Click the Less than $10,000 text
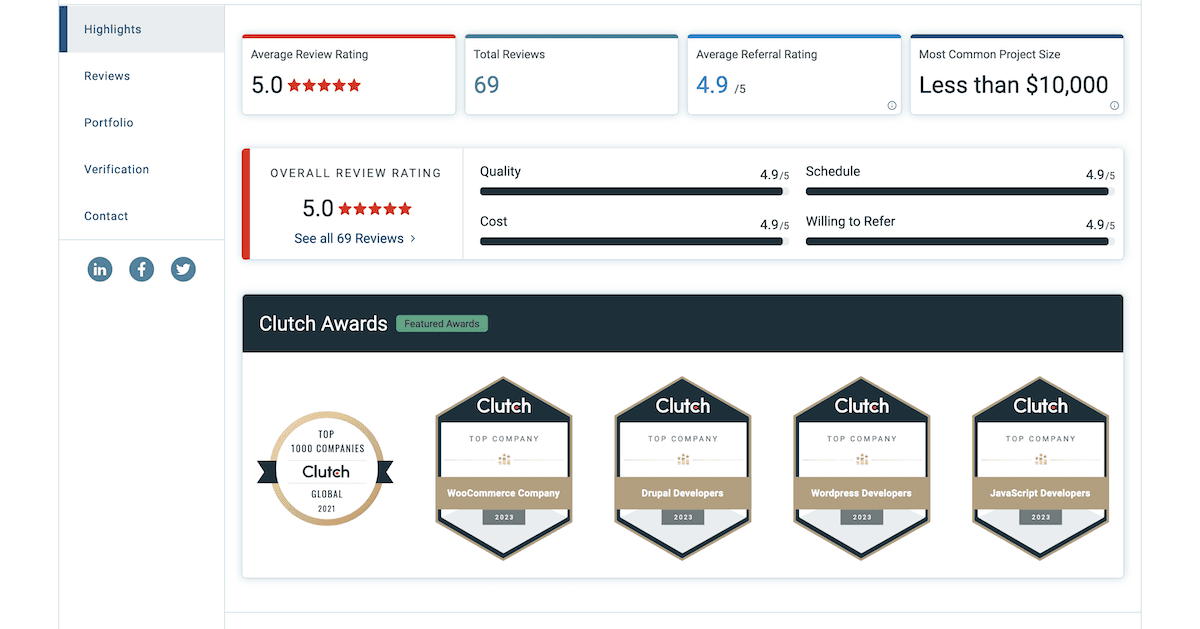This screenshot has height=629, width=1200. click(1014, 85)
